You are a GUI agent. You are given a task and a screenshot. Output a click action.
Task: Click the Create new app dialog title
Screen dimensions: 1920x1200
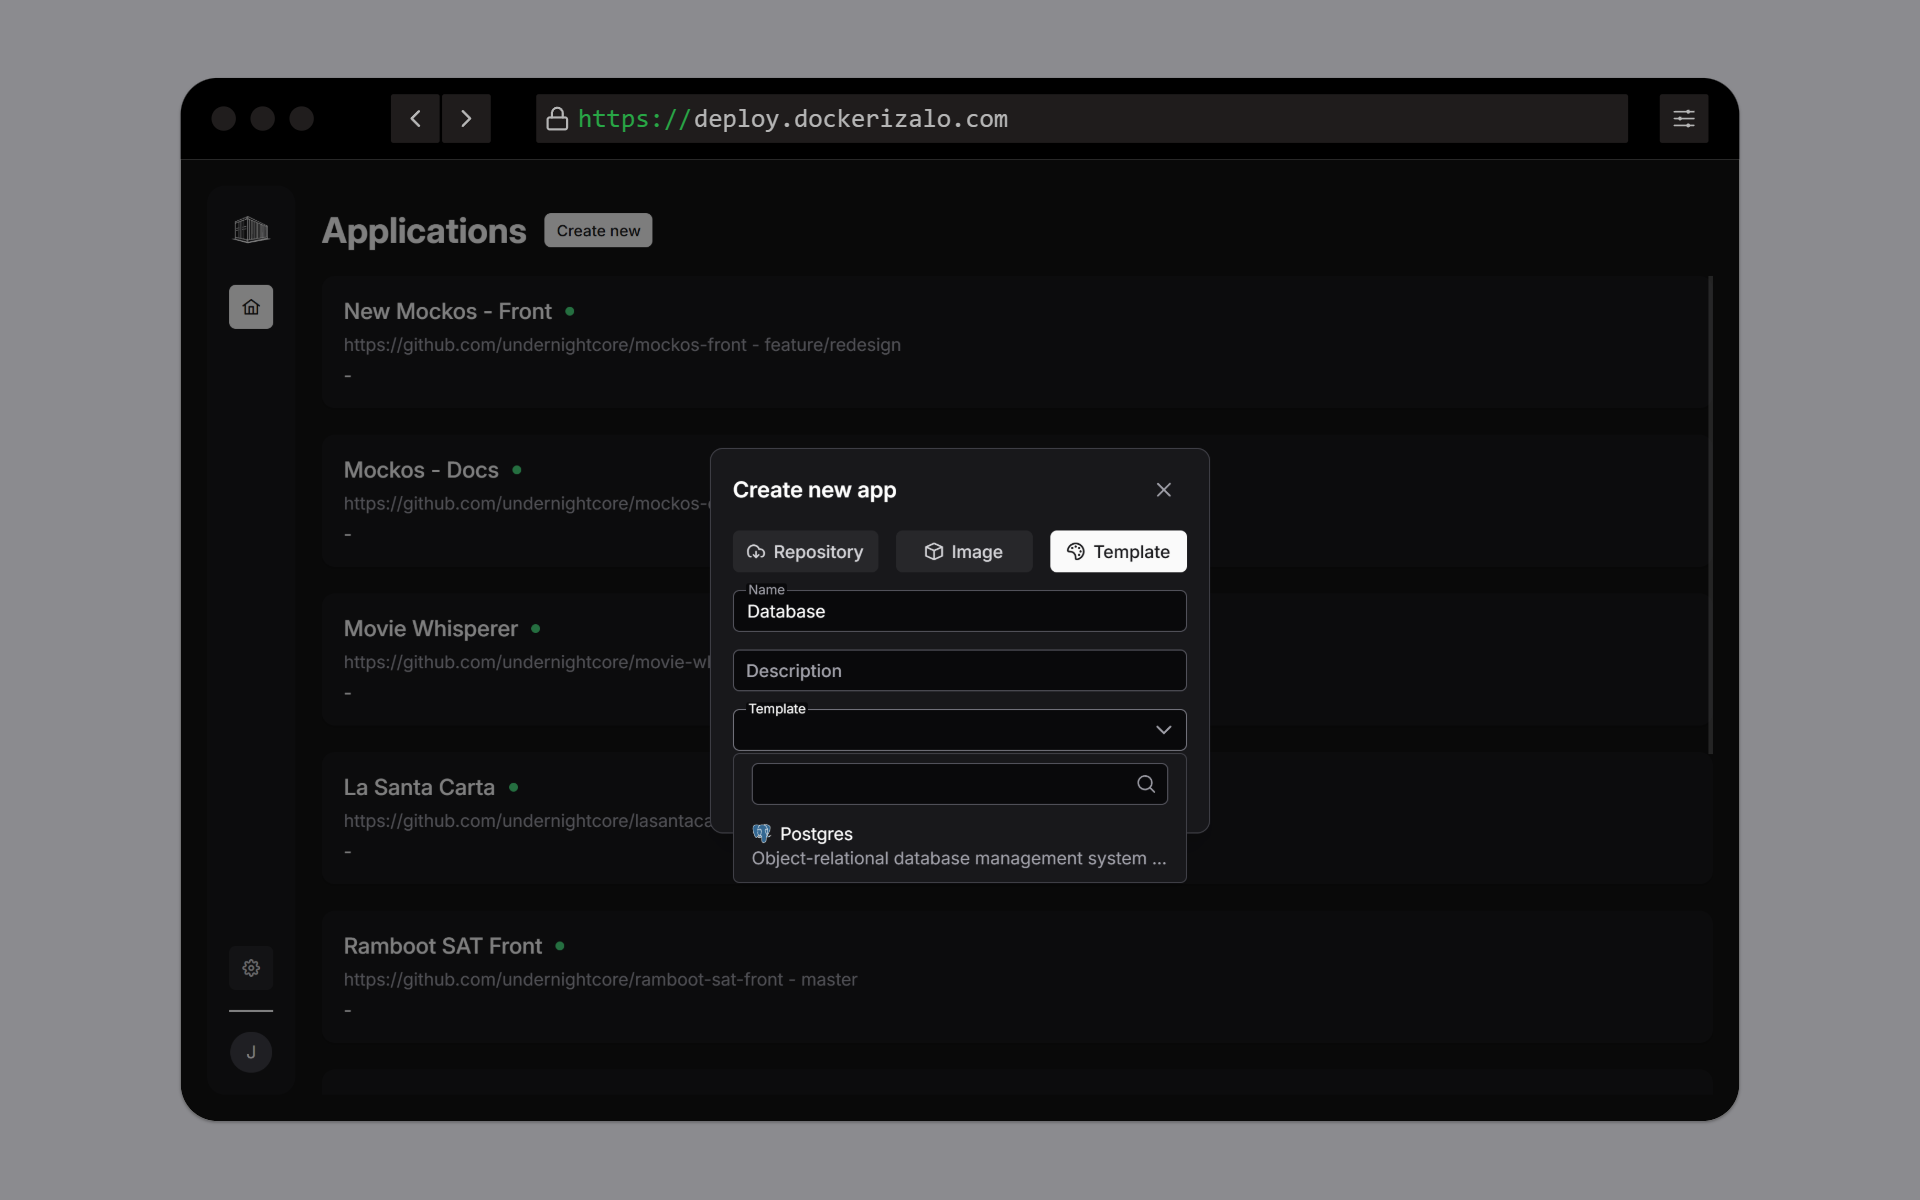tap(814, 490)
